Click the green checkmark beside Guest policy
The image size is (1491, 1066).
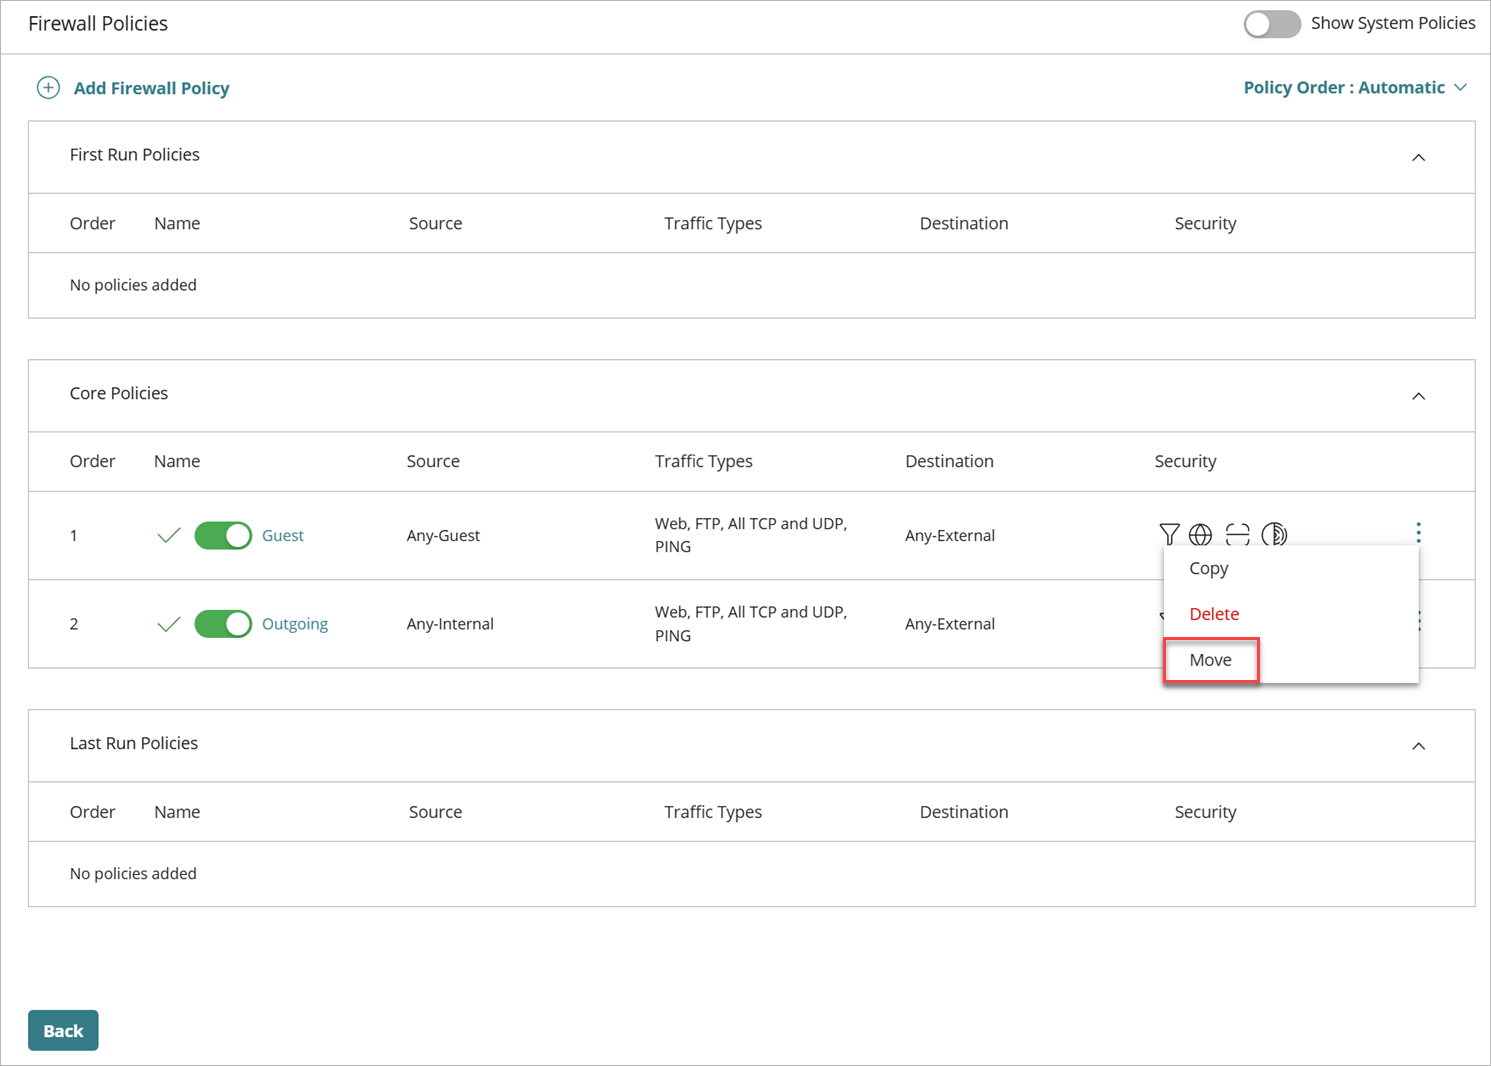tap(168, 535)
